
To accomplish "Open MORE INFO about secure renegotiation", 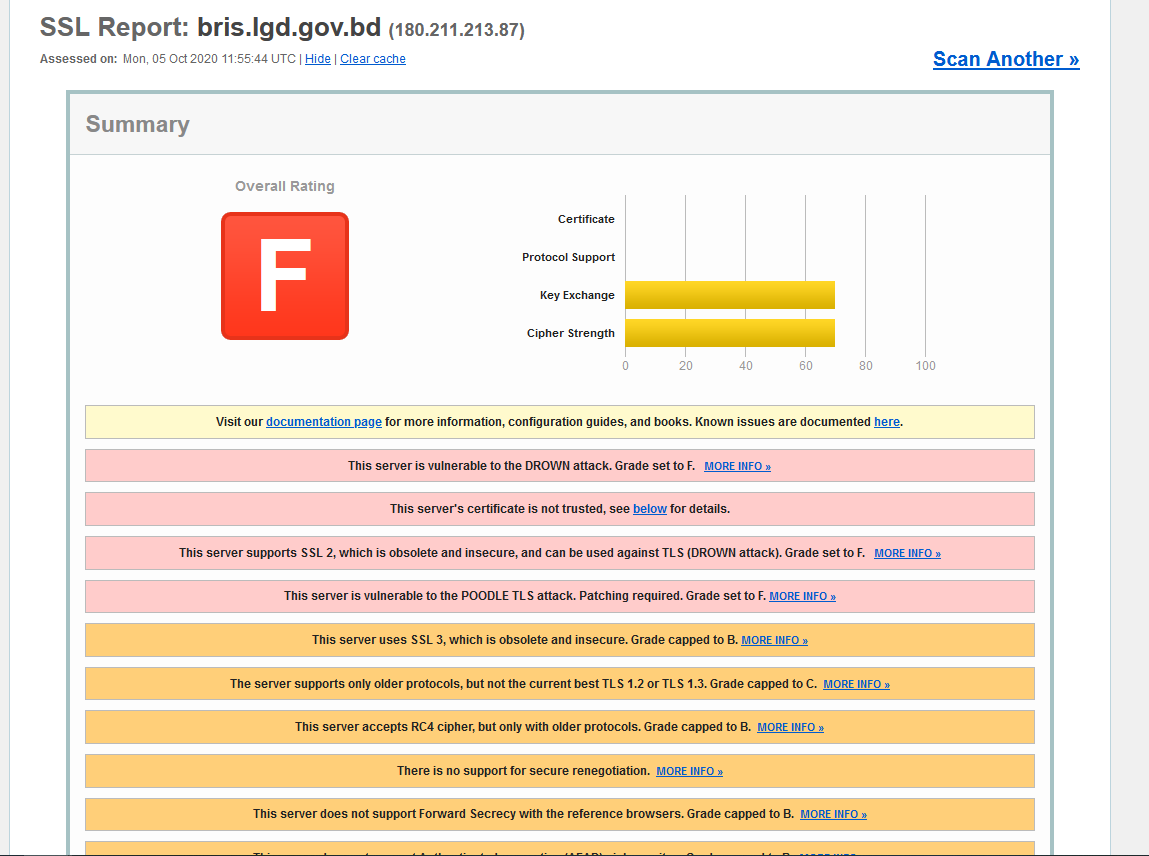I will (688, 771).
